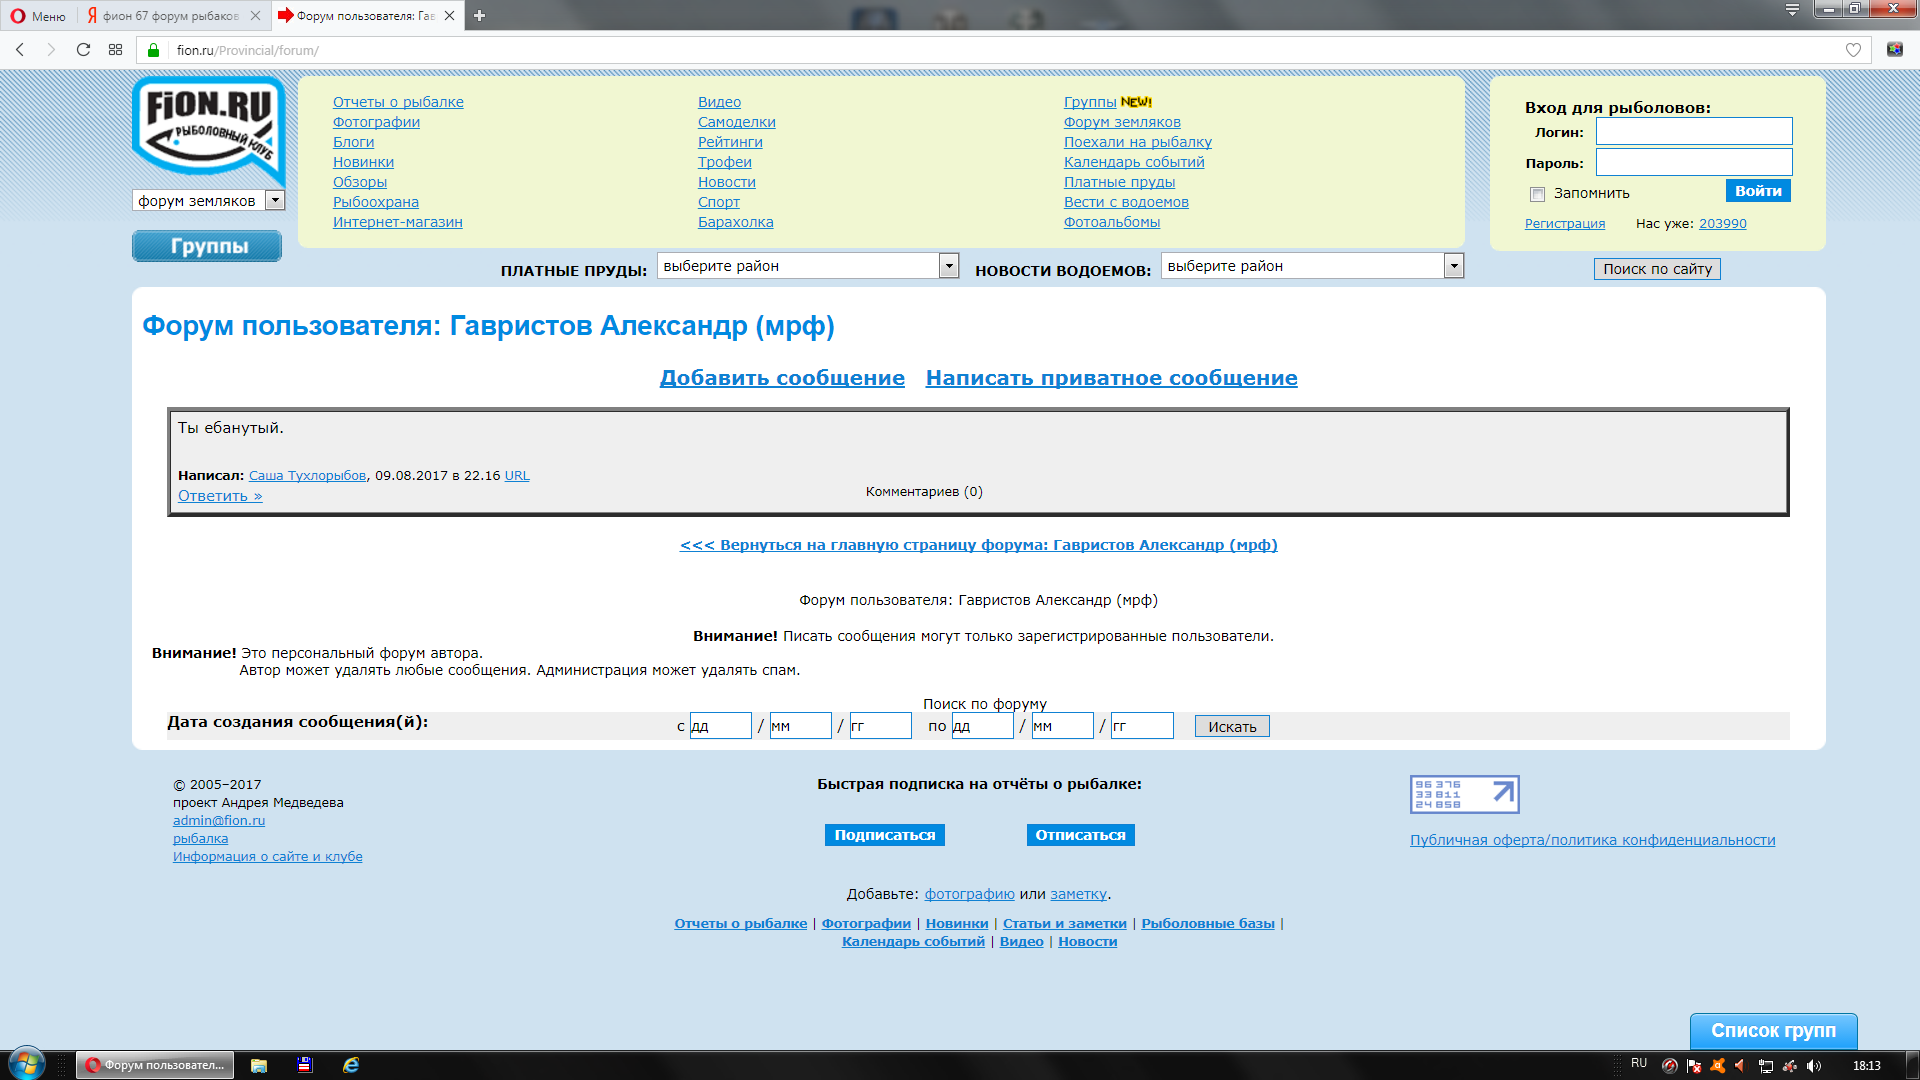Screen dimensions: 1920x1080
Task: Bookmark this page with the heart icon
Action: click(x=1853, y=50)
